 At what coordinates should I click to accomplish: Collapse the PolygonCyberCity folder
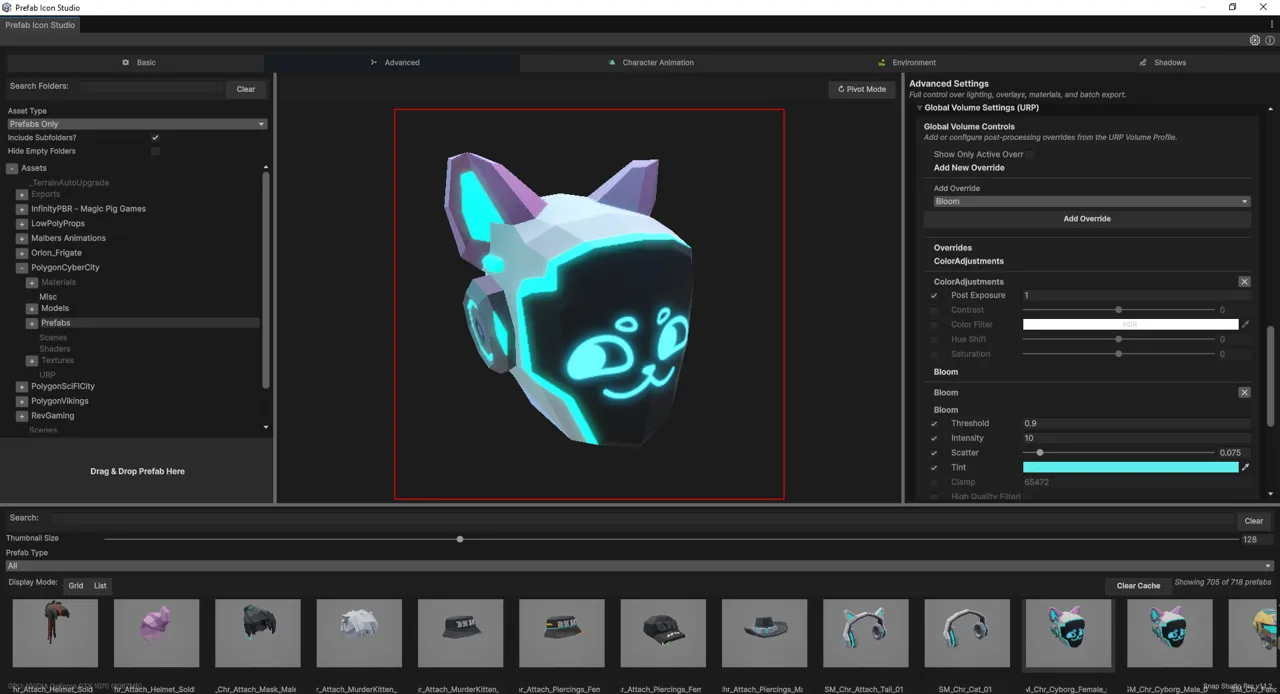click(x=22, y=268)
